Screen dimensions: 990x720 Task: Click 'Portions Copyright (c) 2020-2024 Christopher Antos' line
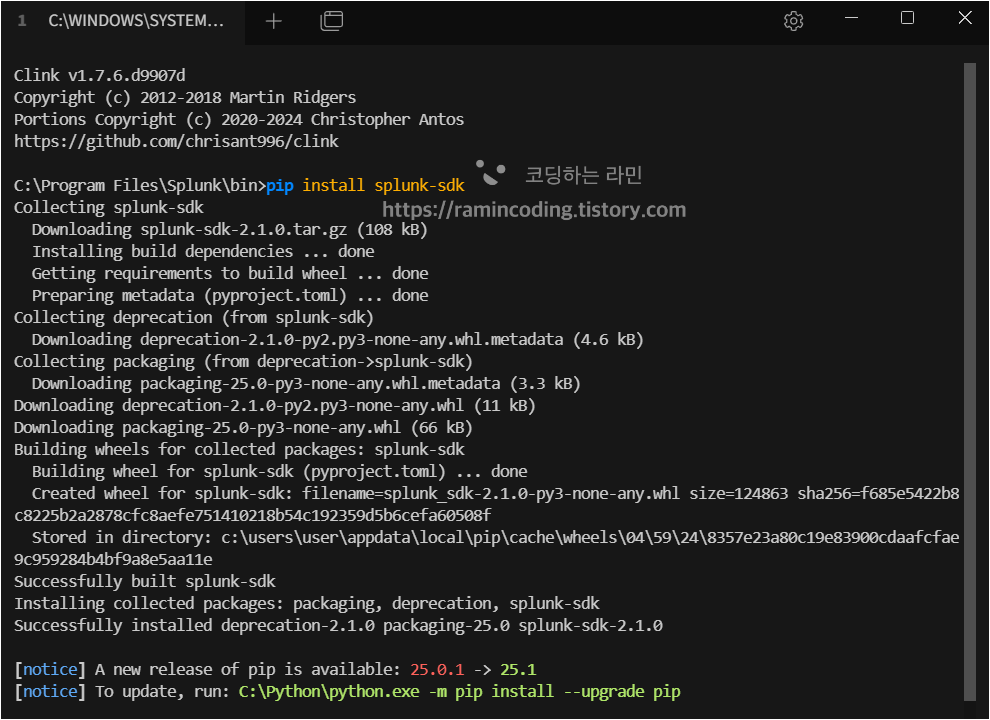[239, 119]
